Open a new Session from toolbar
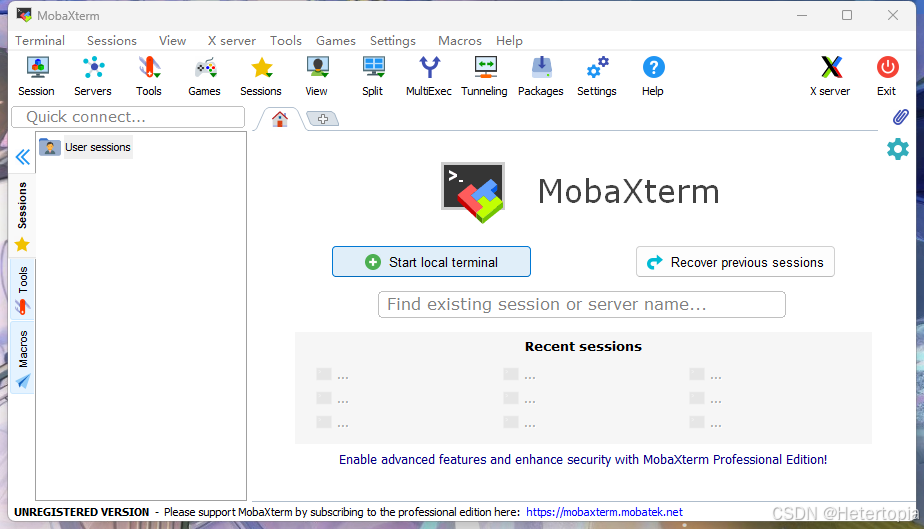The image size is (924, 529). (x=37, y=76)
